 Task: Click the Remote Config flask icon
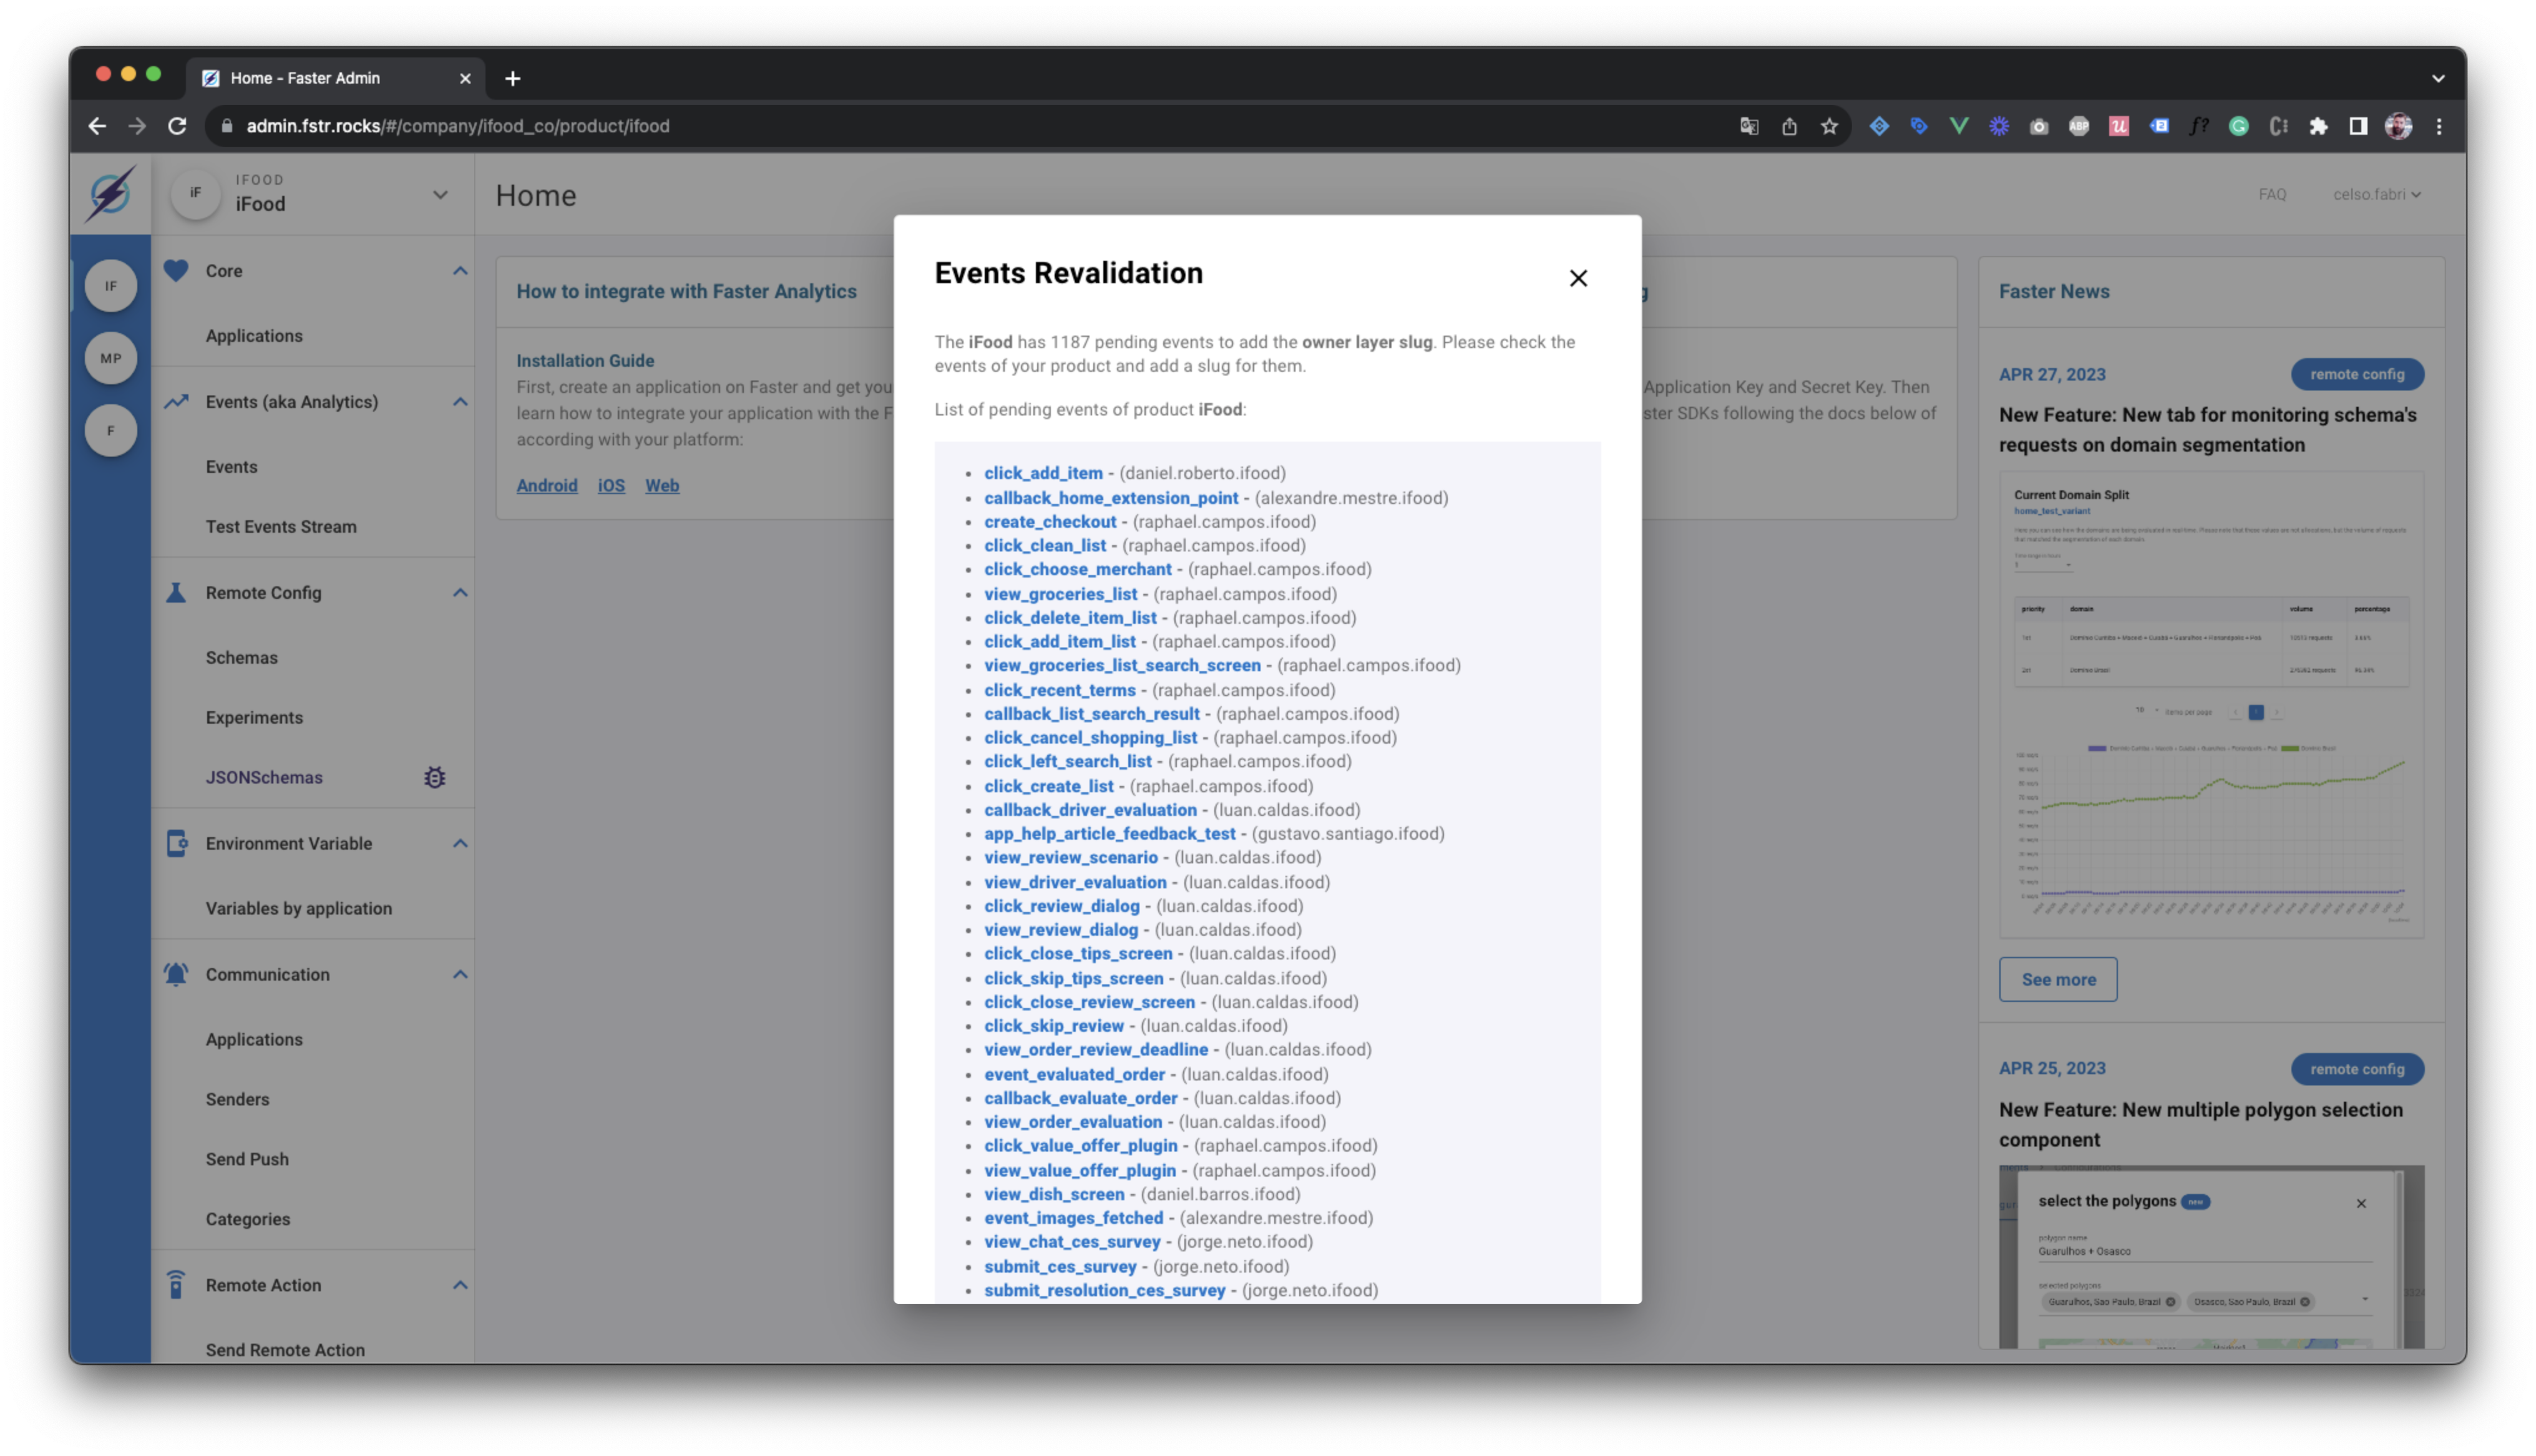176,593
